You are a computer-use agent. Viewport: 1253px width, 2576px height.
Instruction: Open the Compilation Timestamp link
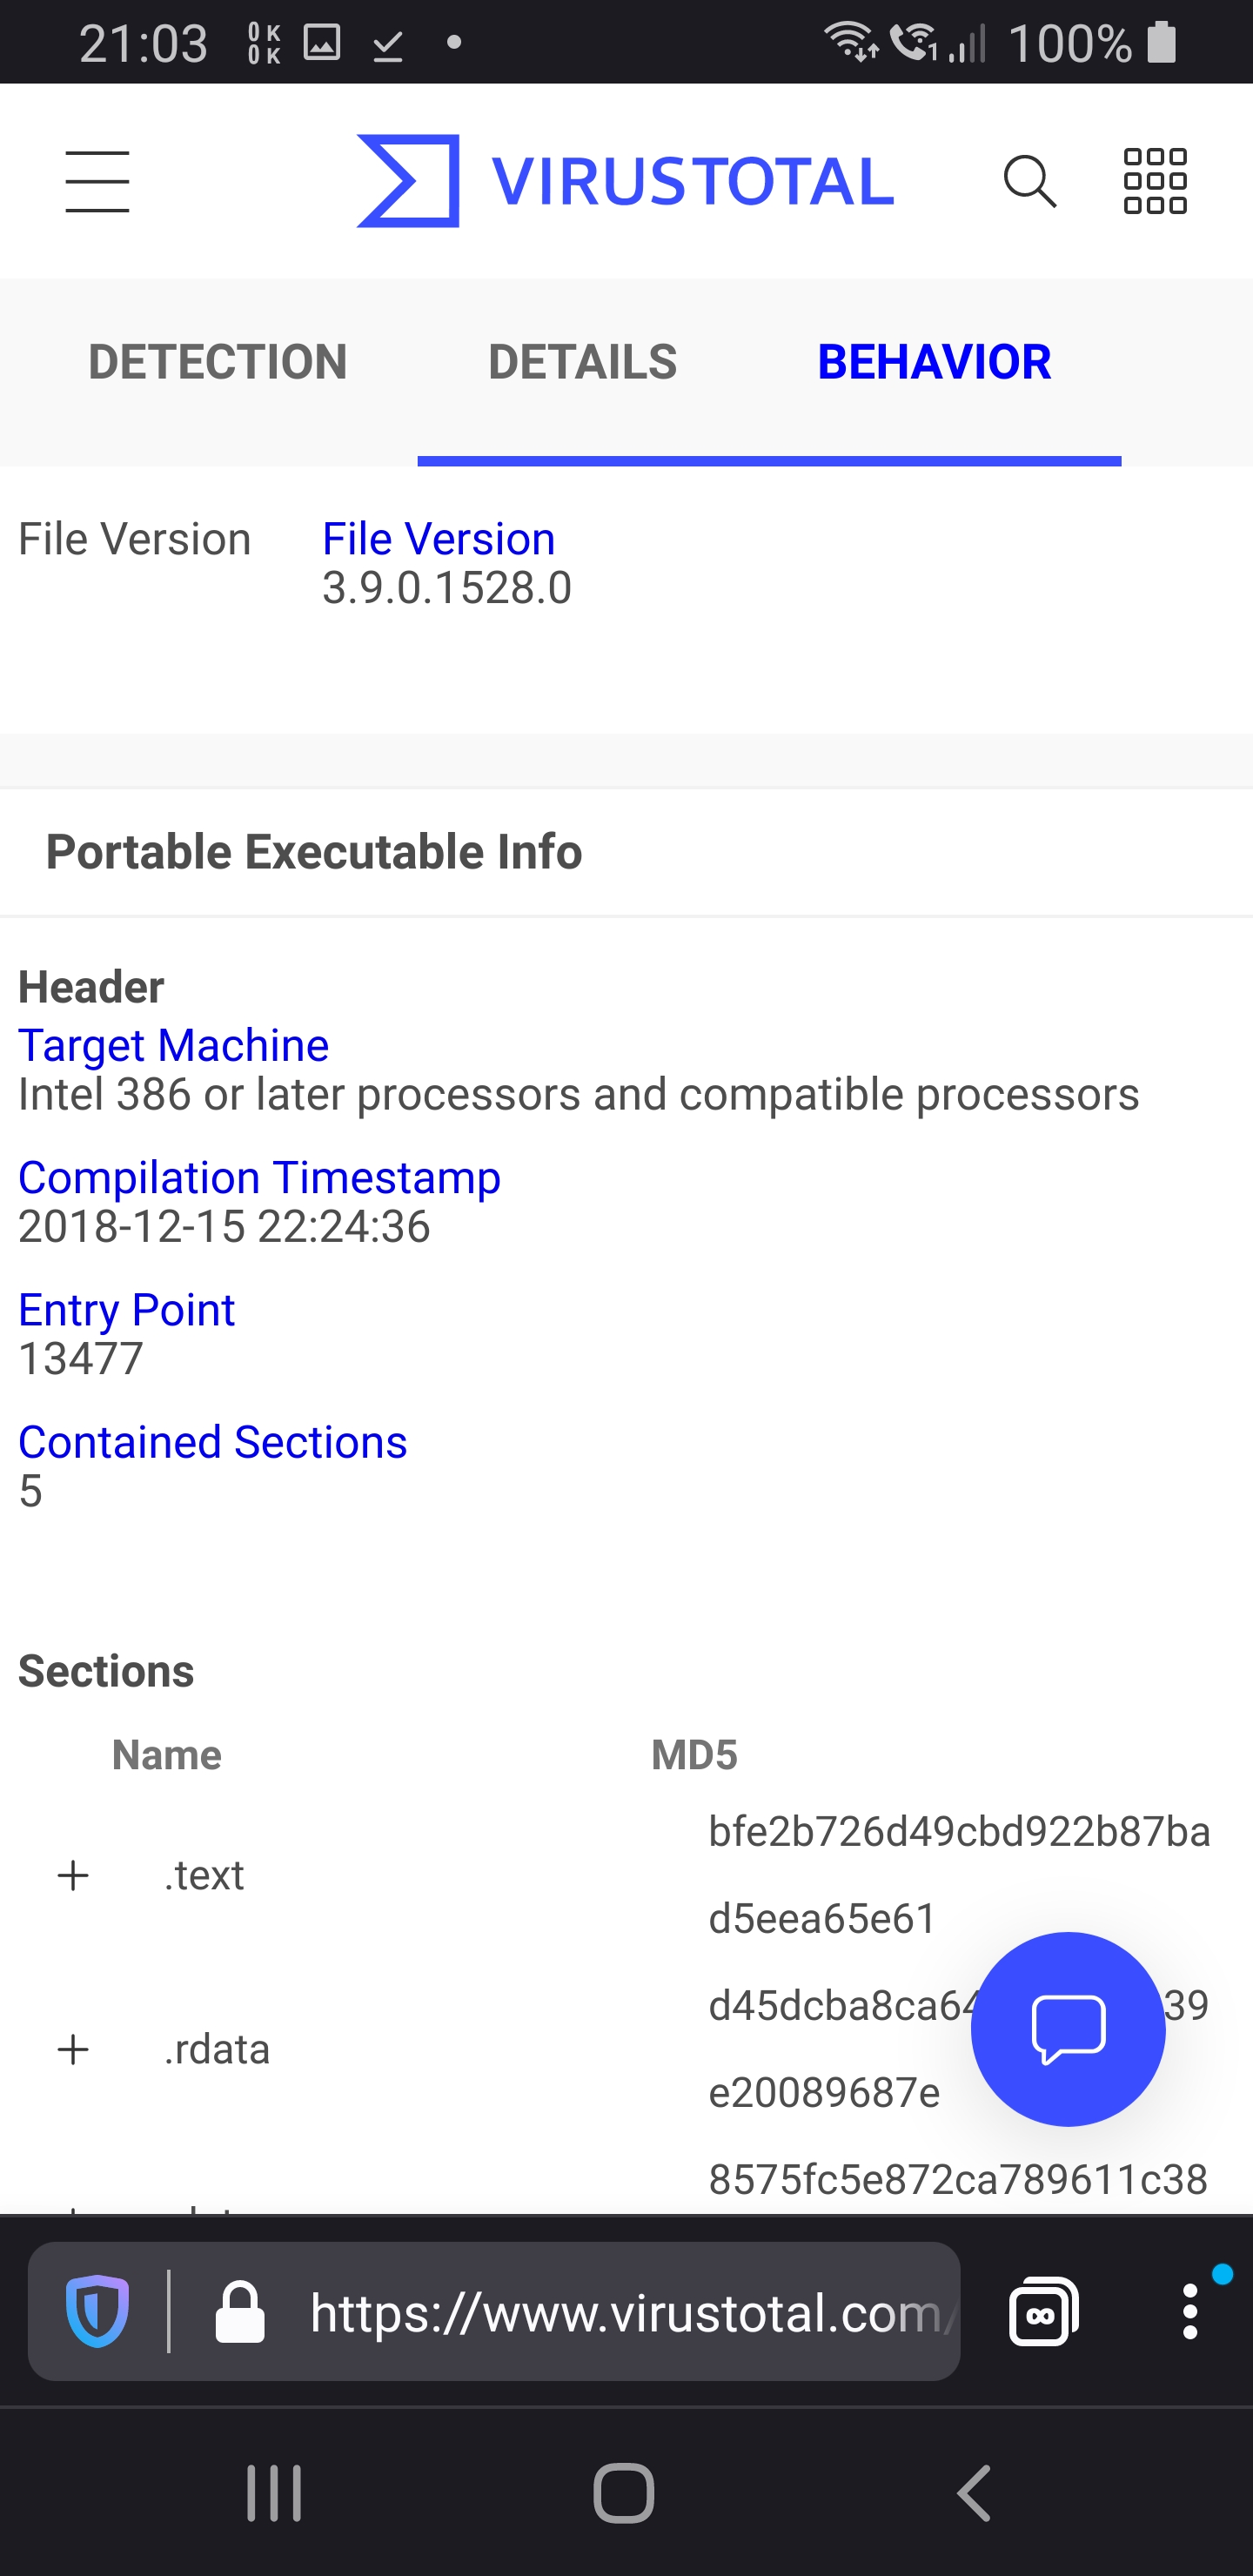(x=259, y=1177)
